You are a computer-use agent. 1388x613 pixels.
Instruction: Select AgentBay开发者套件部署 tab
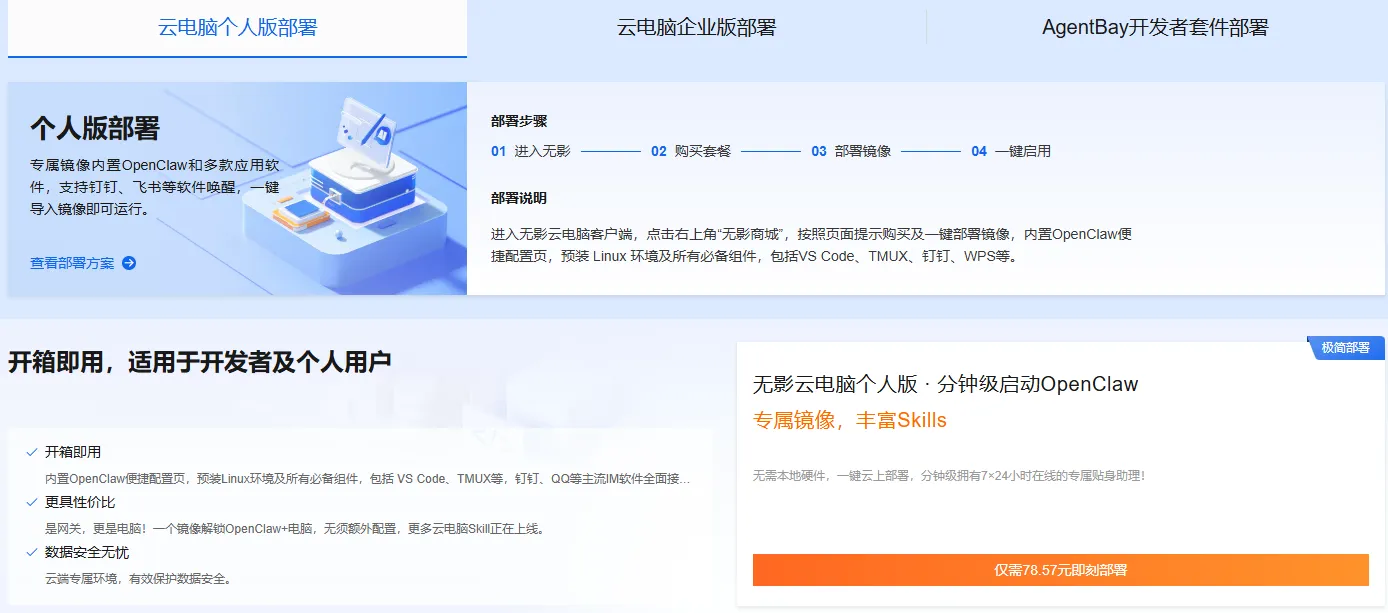[1155, 28]
